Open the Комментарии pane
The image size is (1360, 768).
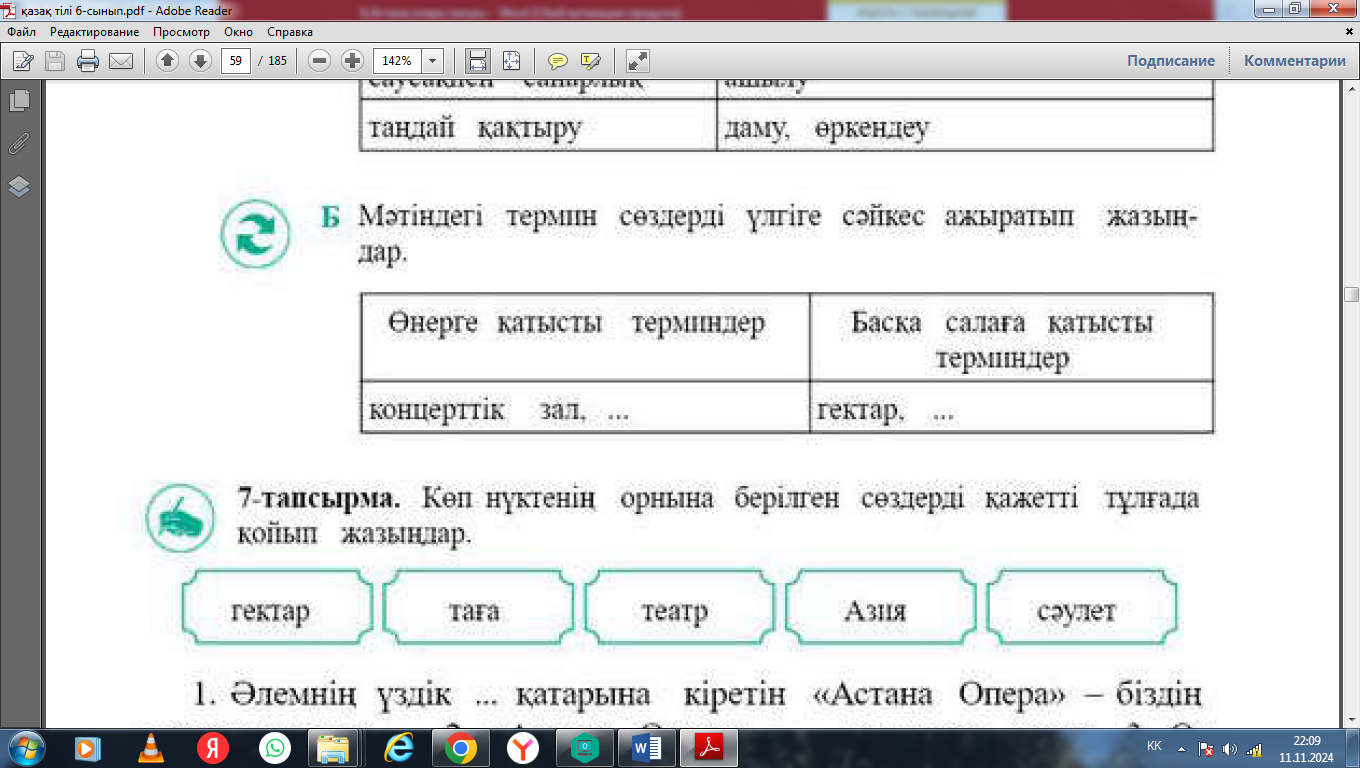1294,61
